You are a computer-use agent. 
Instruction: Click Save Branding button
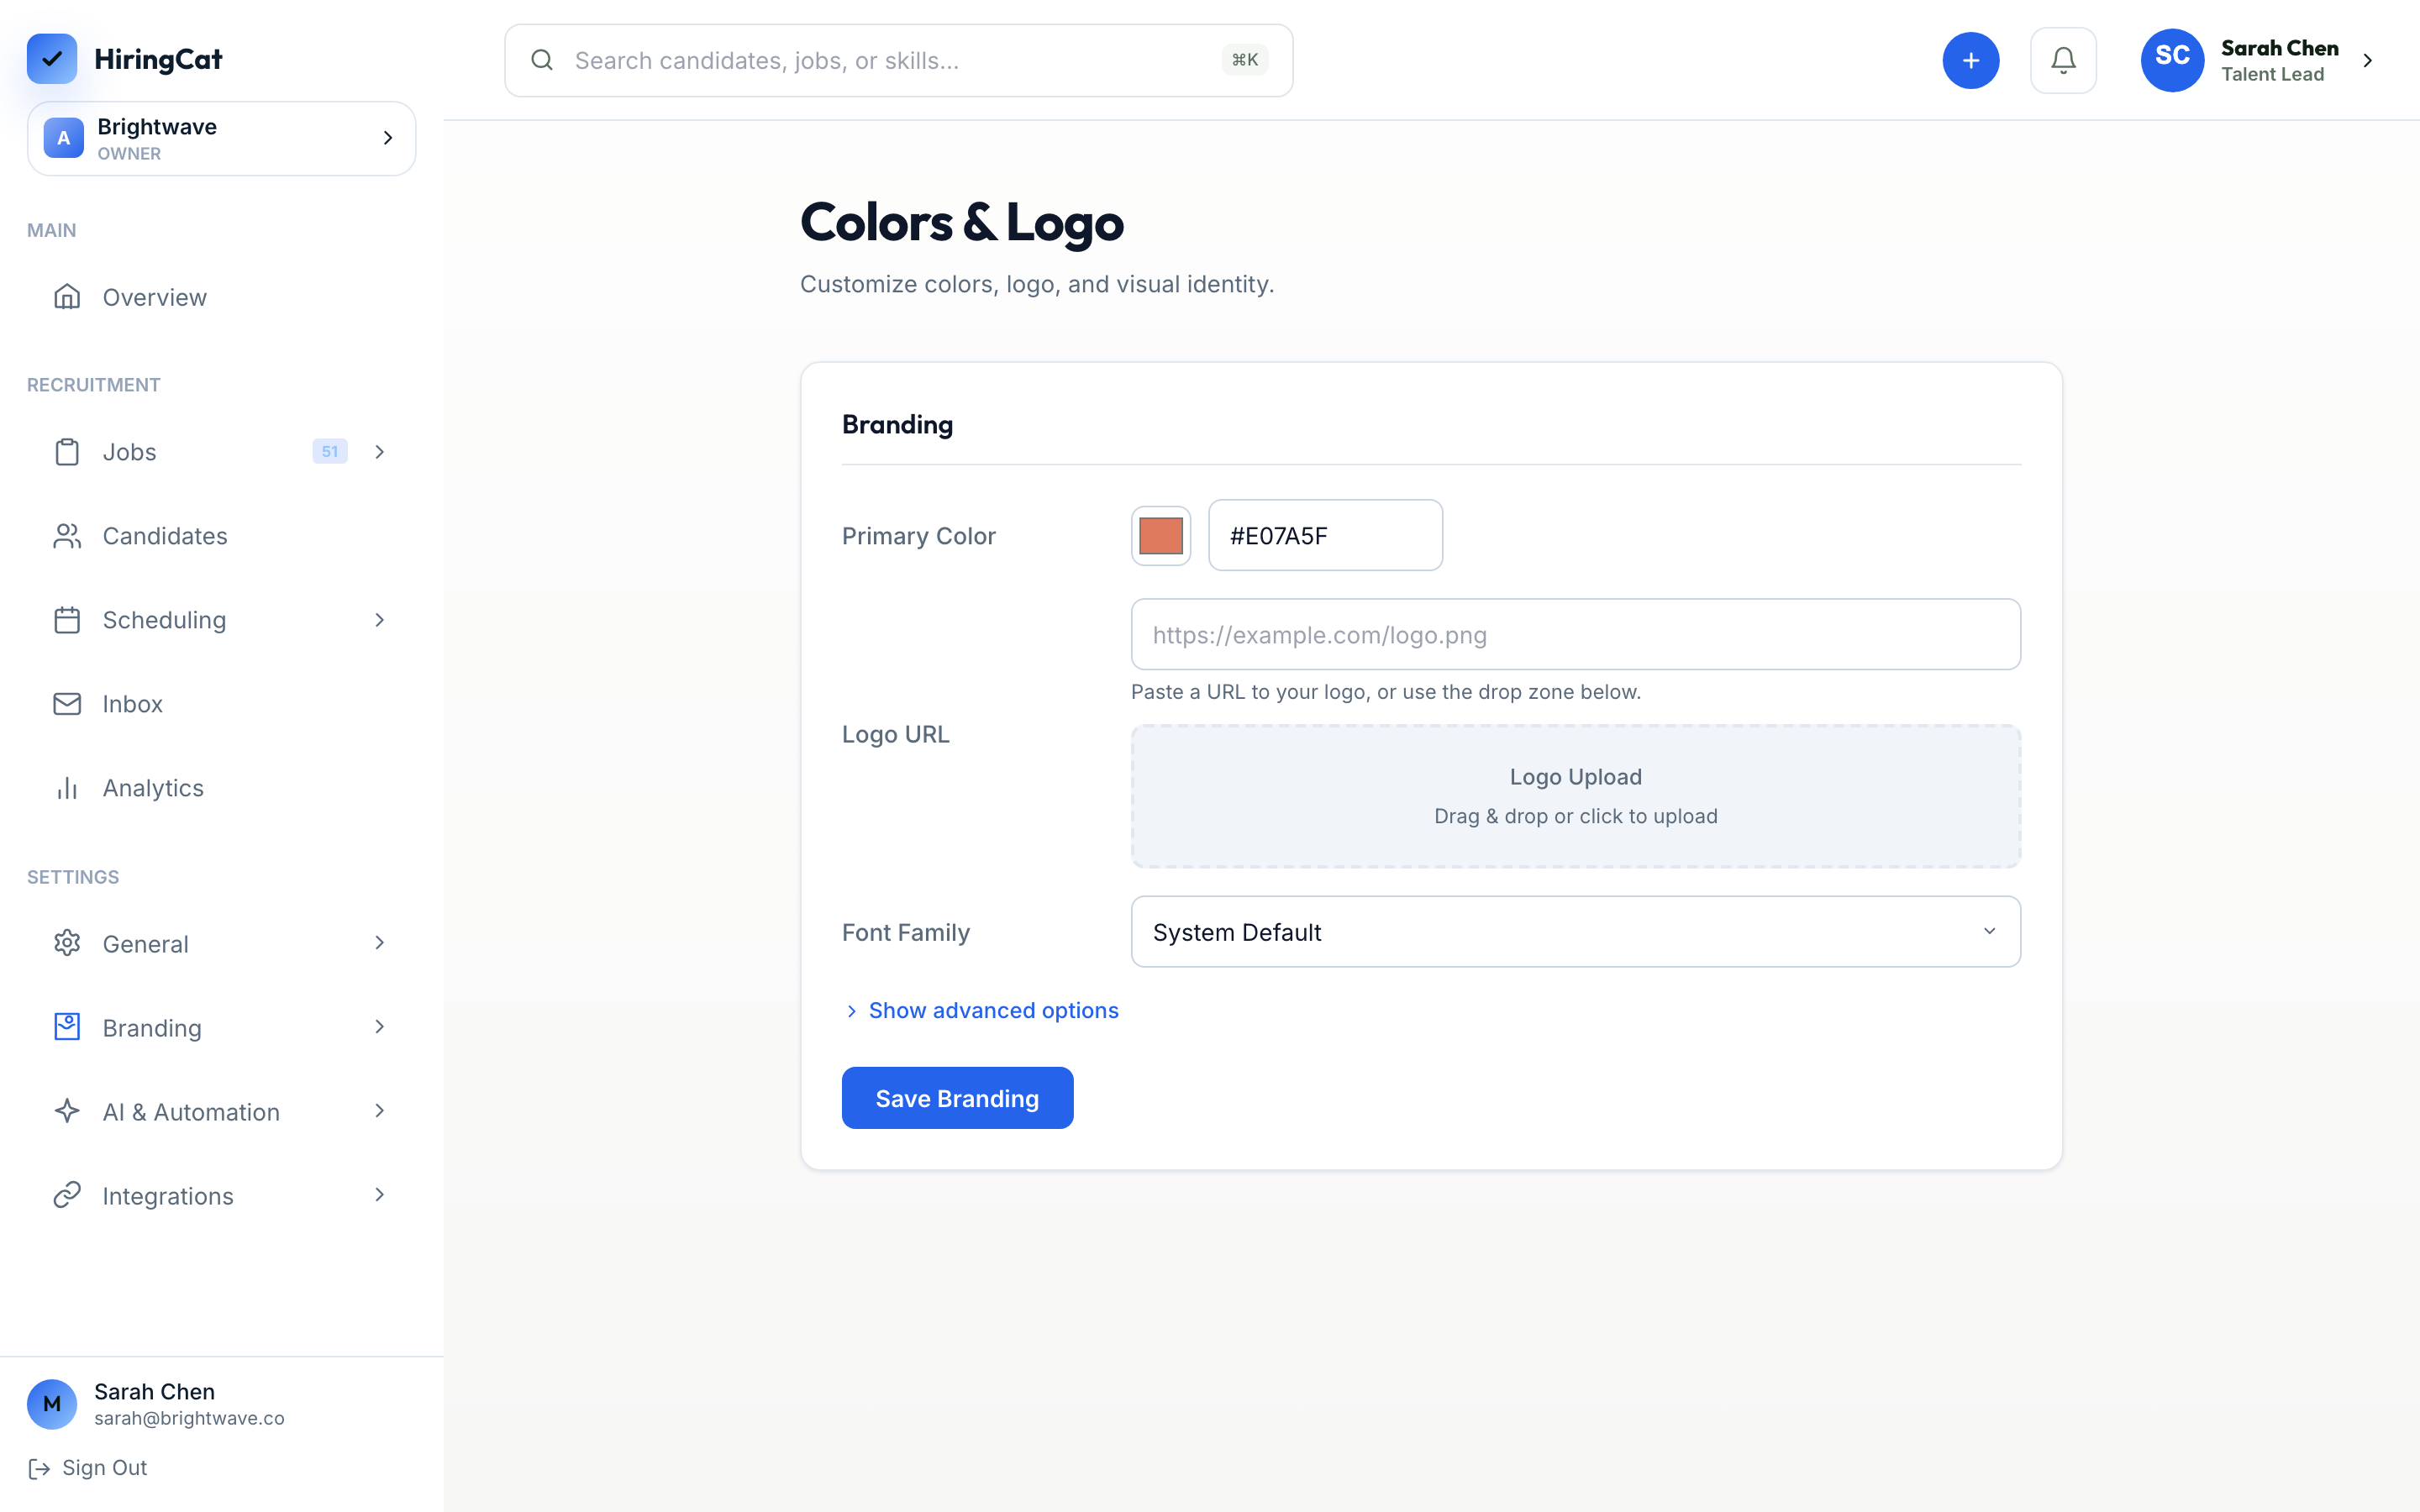pyautogui.click(x=957, y=1098)
